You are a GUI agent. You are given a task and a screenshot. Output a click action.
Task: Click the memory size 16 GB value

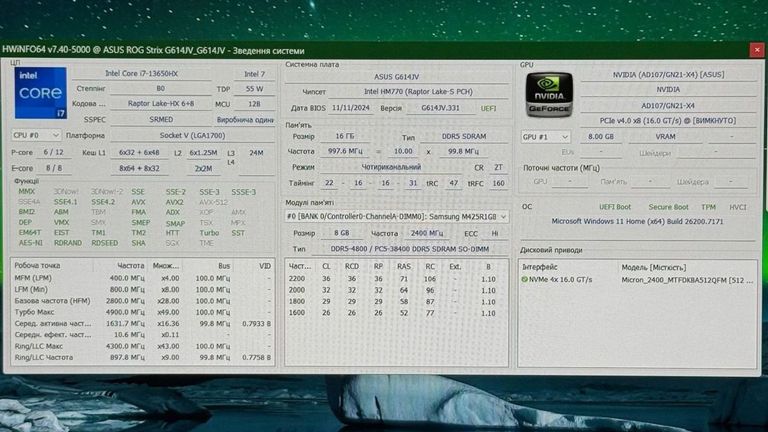click(x=345, y=136)
